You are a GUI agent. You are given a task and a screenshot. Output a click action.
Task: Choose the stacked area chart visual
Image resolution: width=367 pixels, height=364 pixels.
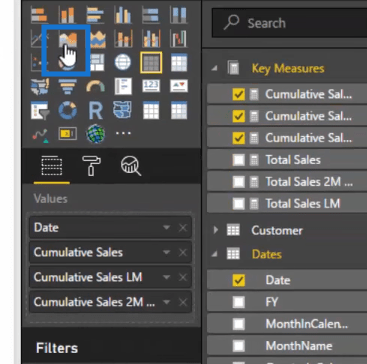(97, 39)
